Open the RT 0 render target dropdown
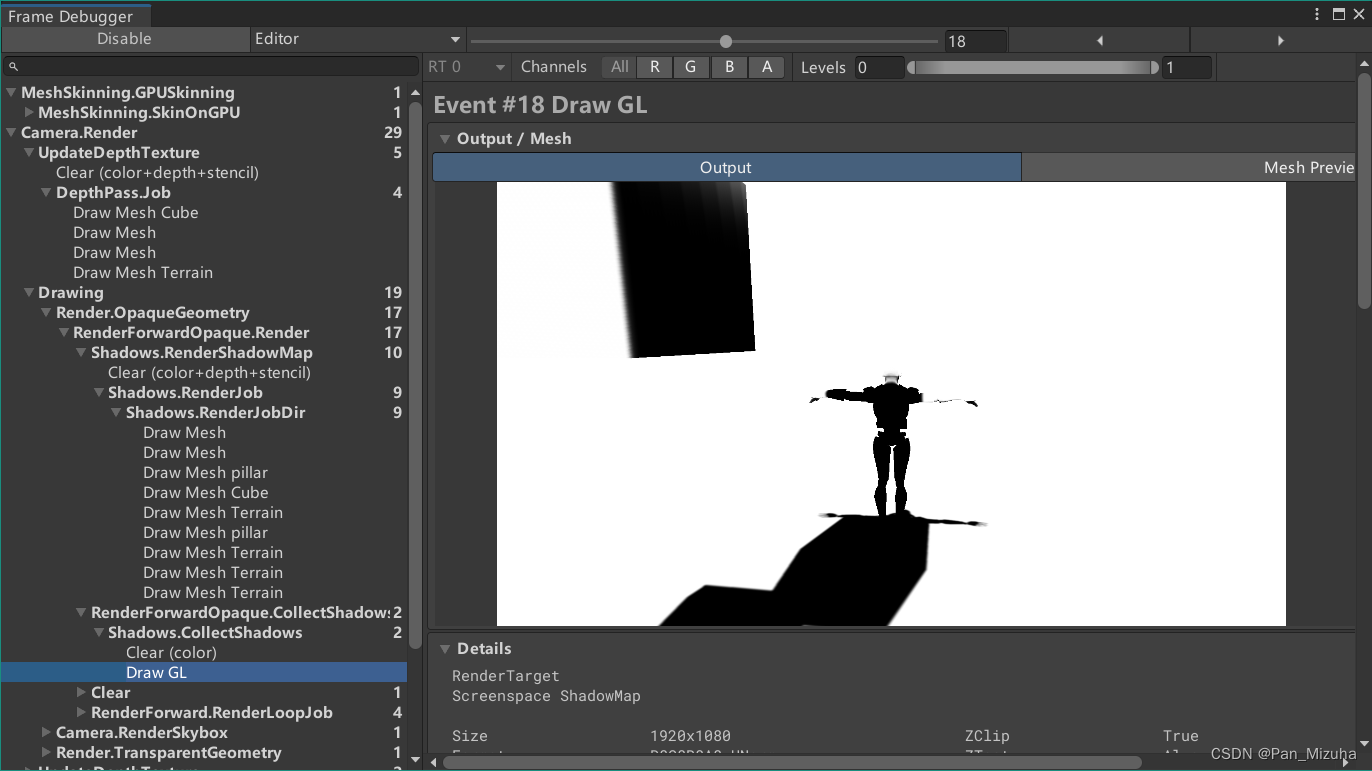1372x771 pixels. click(x=466, y=66)
